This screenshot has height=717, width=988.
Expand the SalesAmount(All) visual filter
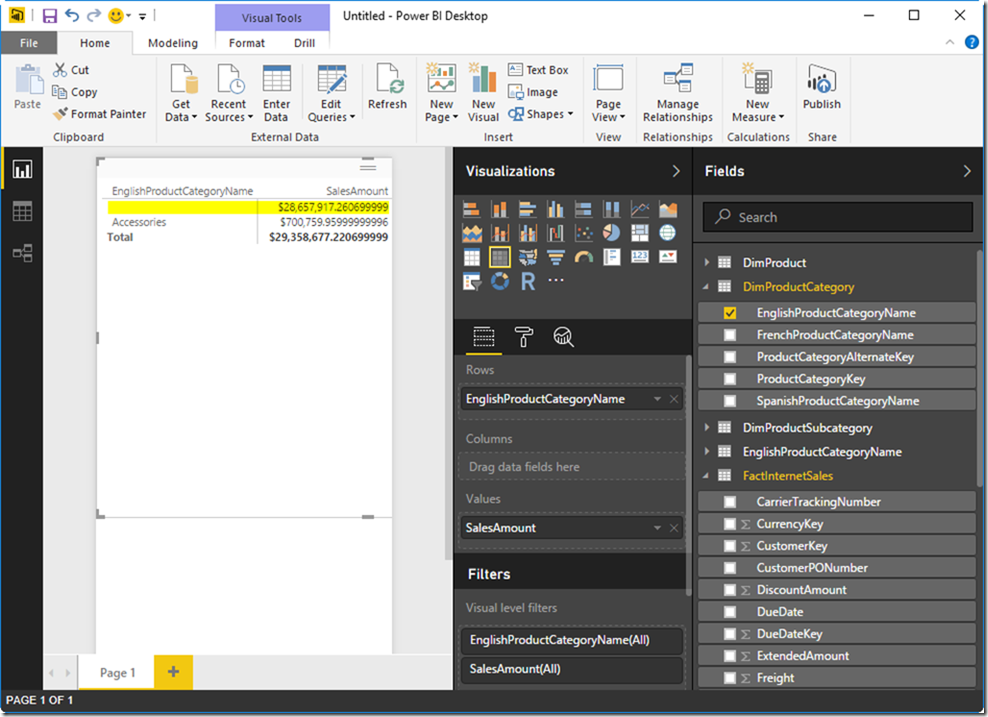572,669
